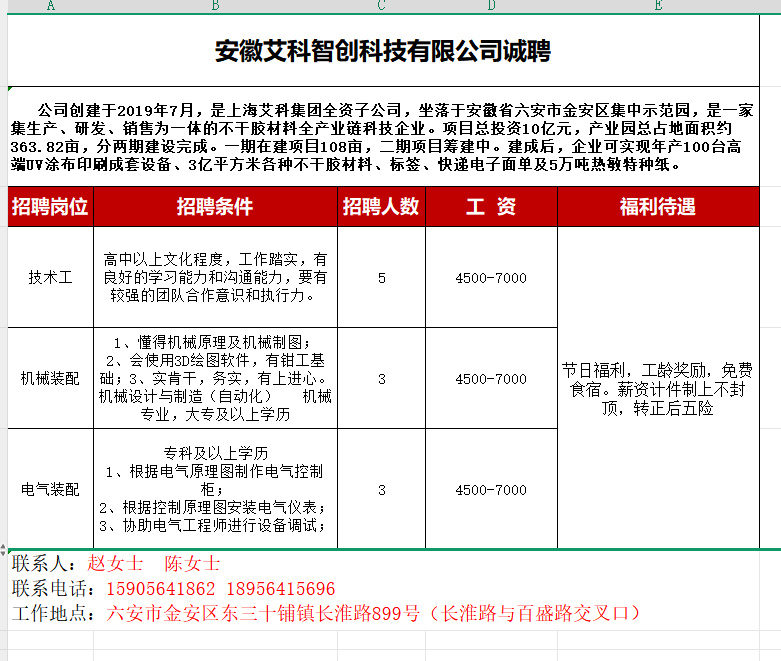Click the 工资 header cell
This screenshot has height=661, width=781.
pyautogui.click(x=490, y=207)
